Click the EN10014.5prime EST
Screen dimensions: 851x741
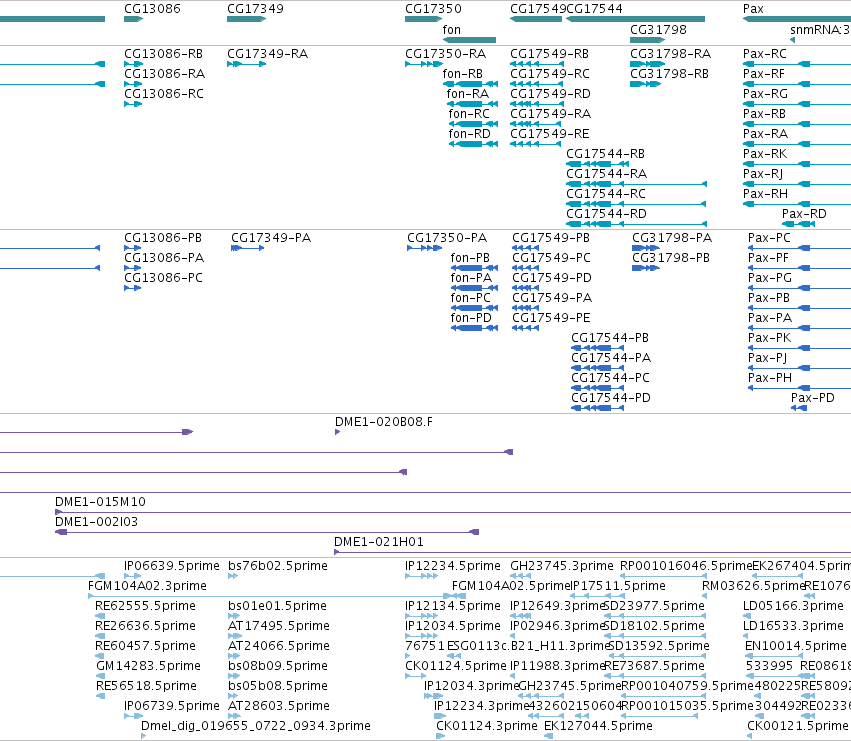coord(776,656)
